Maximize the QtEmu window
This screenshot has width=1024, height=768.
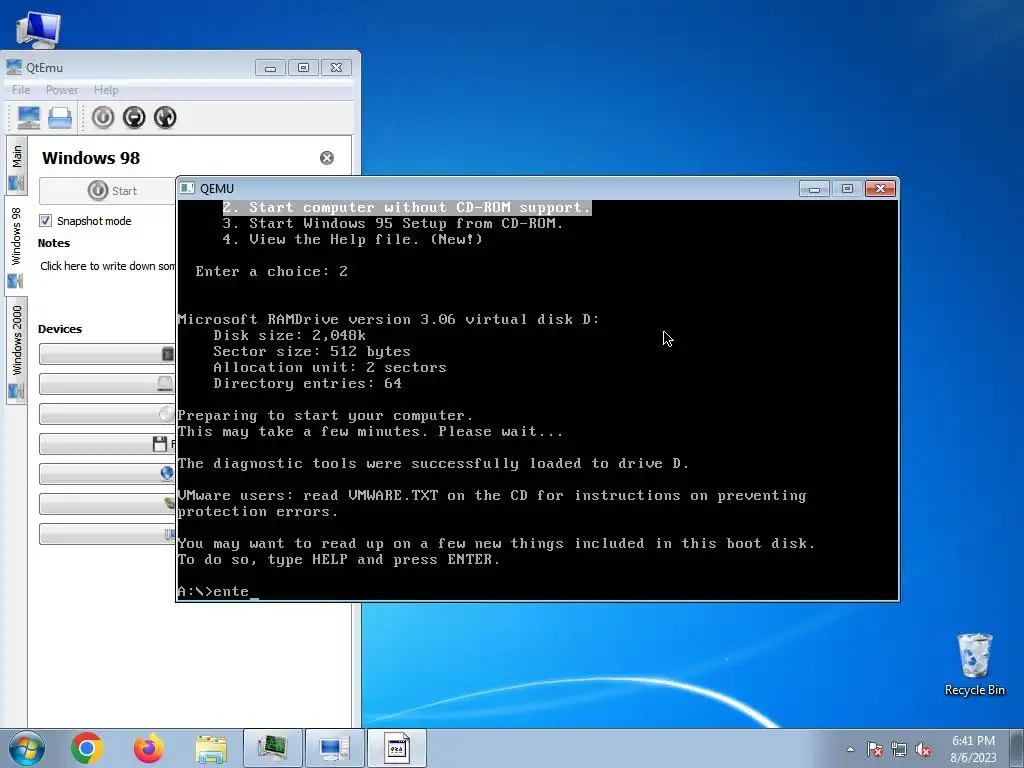point(303,67)
